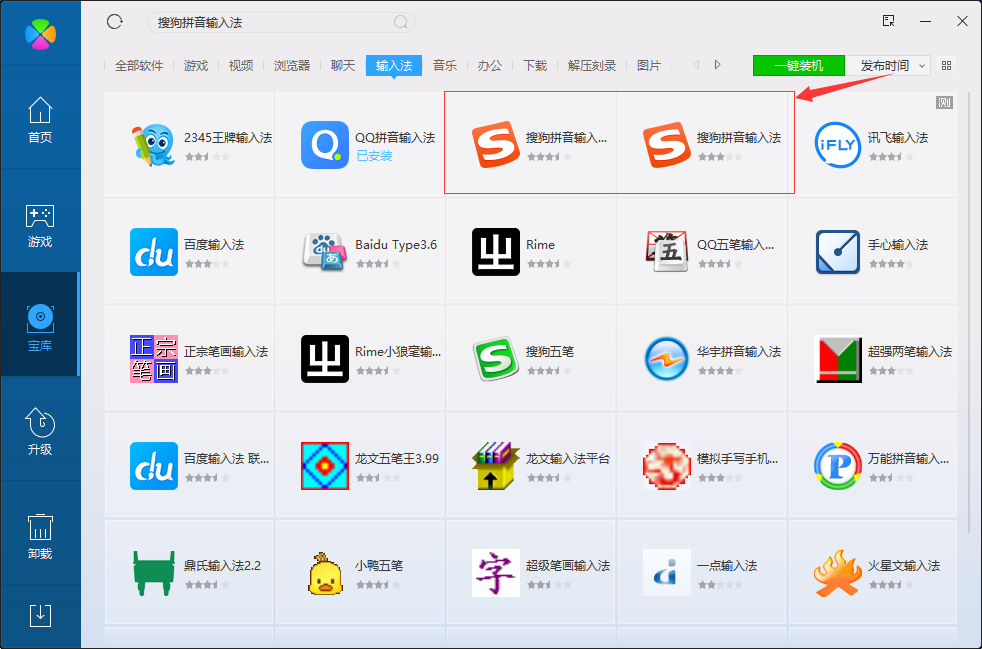Open the truncated 搜狗拼音输入... item

tap(530, 145)
